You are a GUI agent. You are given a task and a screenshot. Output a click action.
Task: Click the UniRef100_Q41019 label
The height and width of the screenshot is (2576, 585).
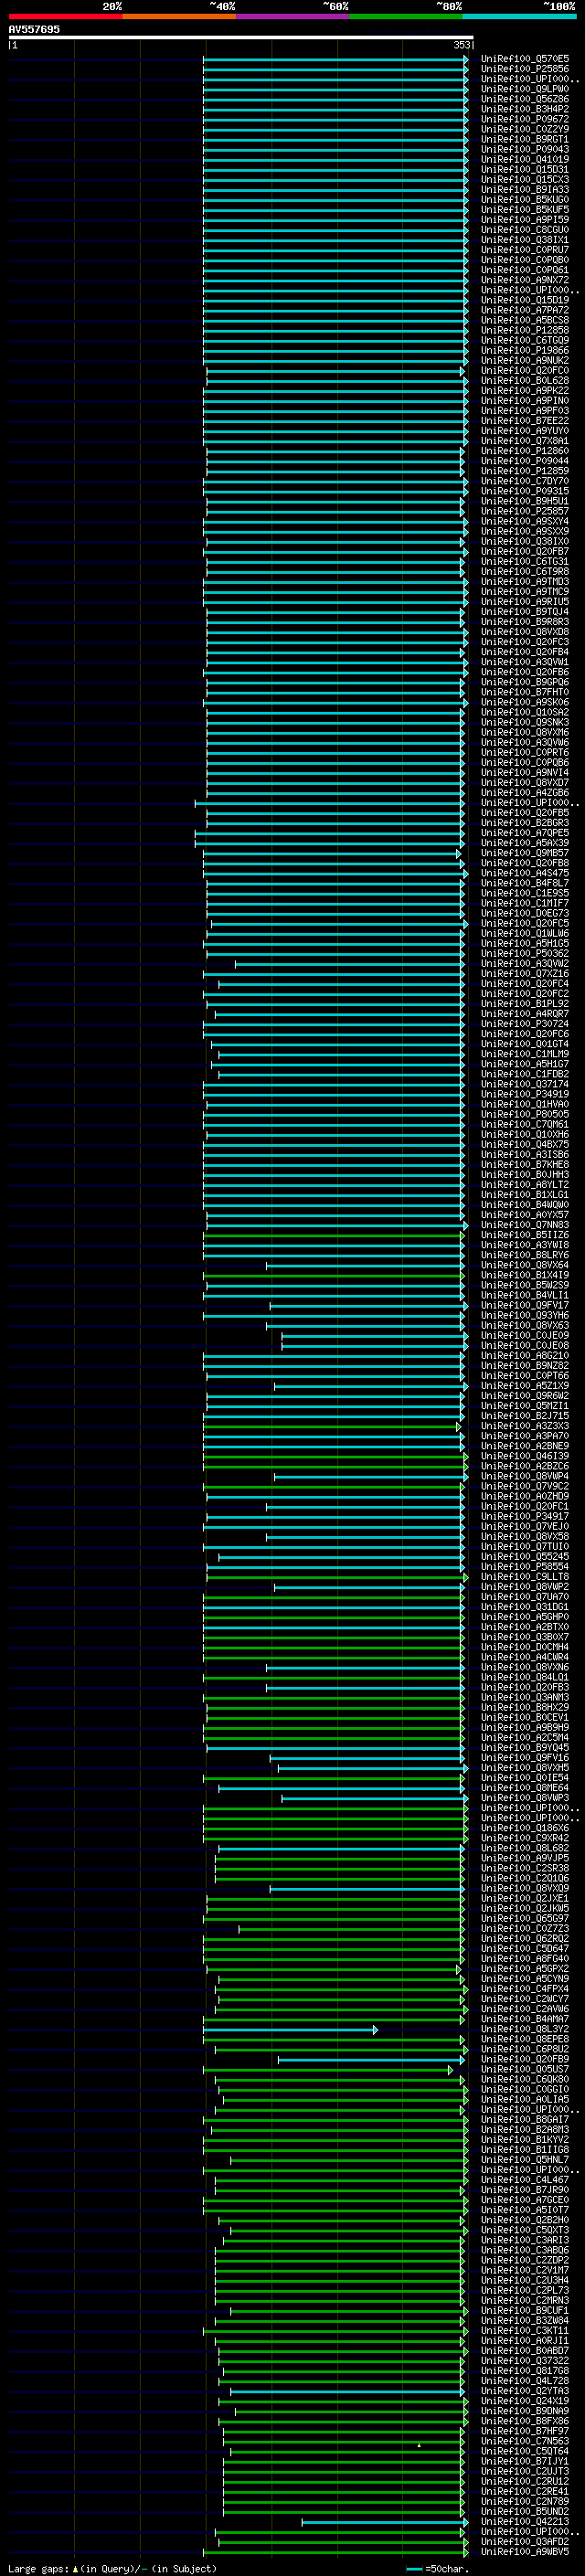tap(525, 159)
